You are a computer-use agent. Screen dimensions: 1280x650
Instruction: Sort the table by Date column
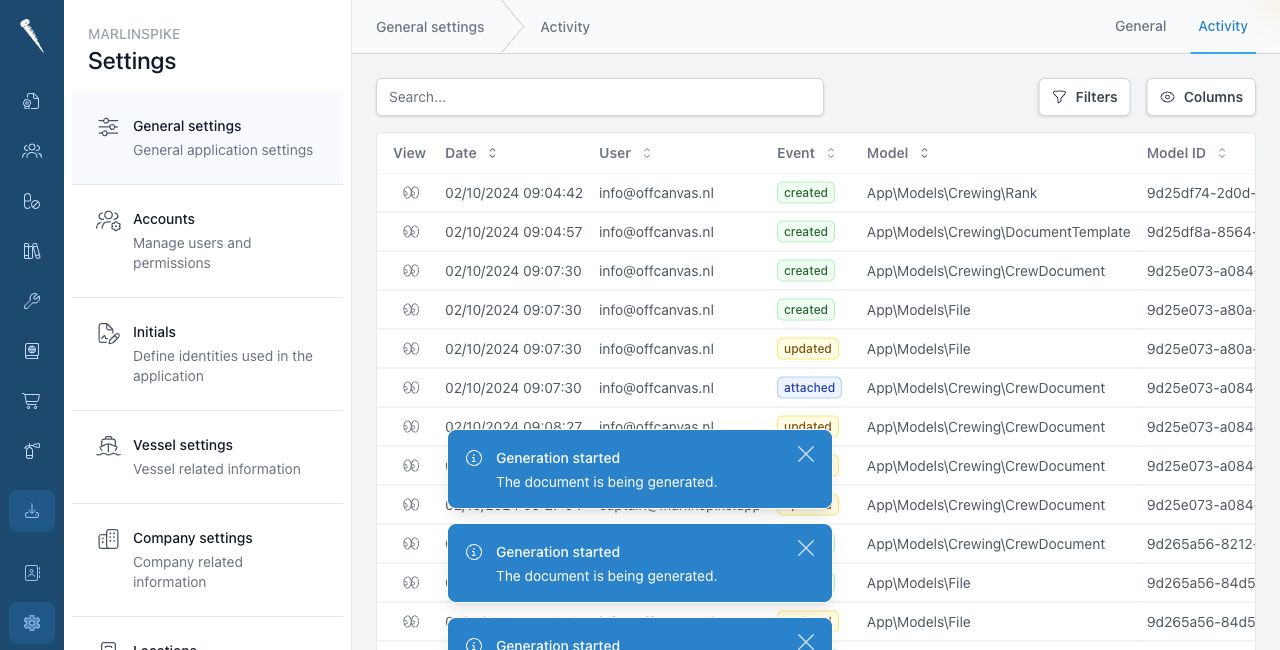click(x=471, y=153)
